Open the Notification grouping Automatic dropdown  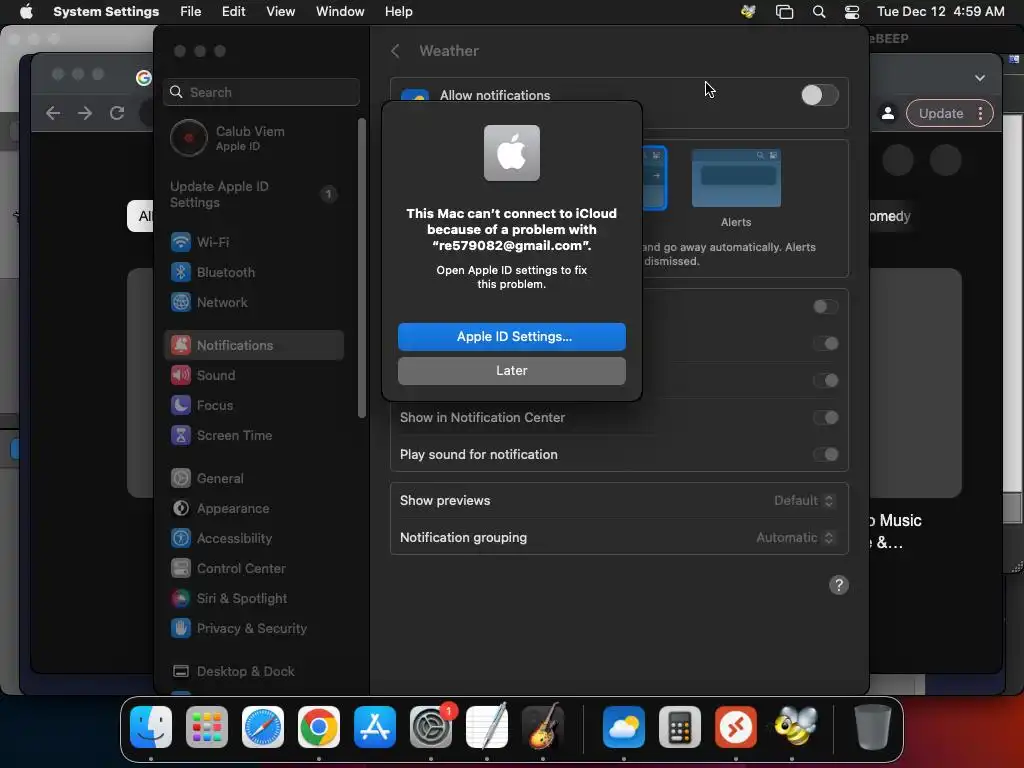pyautogui.click(x=795, y=537)
